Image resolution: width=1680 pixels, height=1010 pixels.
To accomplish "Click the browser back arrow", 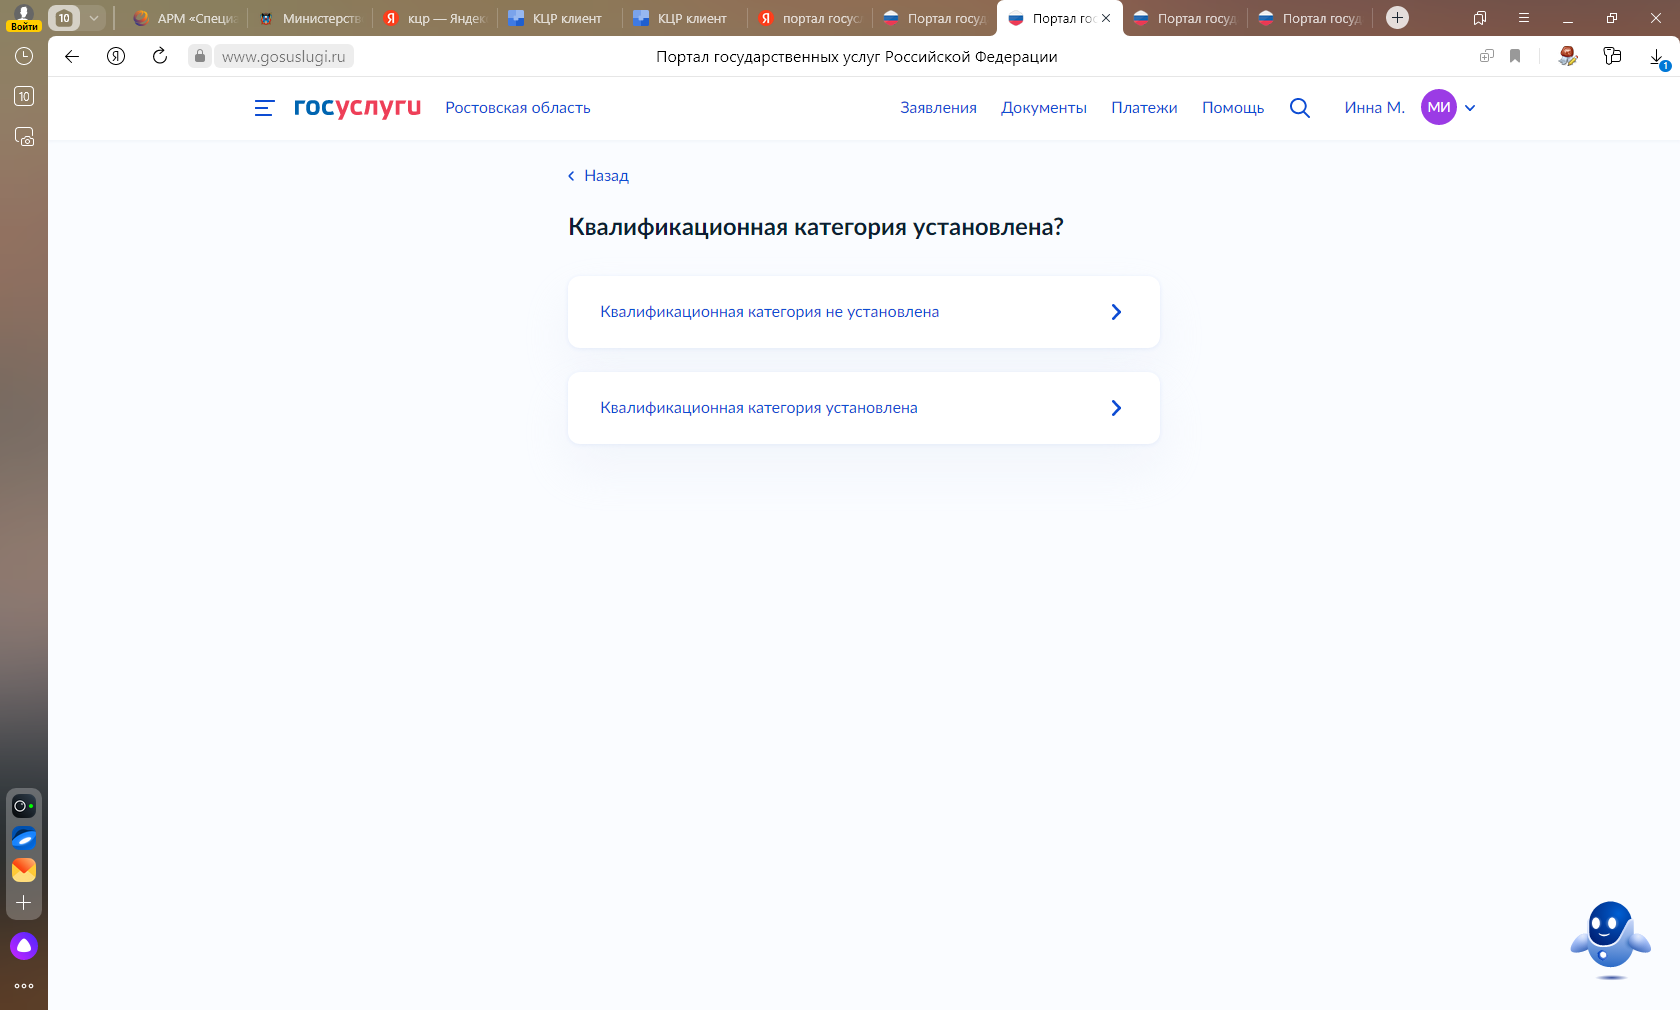I will tap(72, 56).
